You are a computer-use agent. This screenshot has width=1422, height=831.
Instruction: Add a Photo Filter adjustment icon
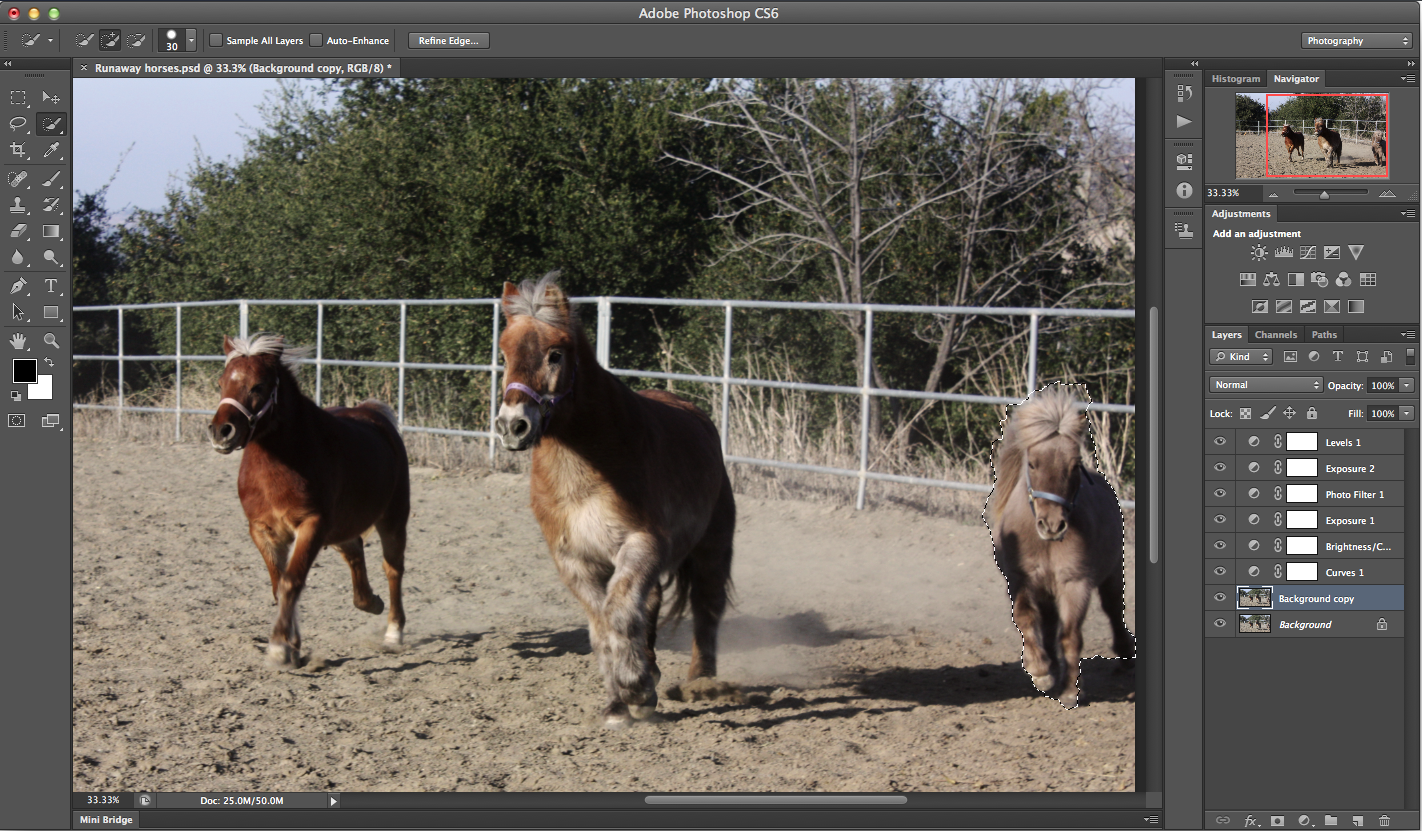click(1320, 280)
